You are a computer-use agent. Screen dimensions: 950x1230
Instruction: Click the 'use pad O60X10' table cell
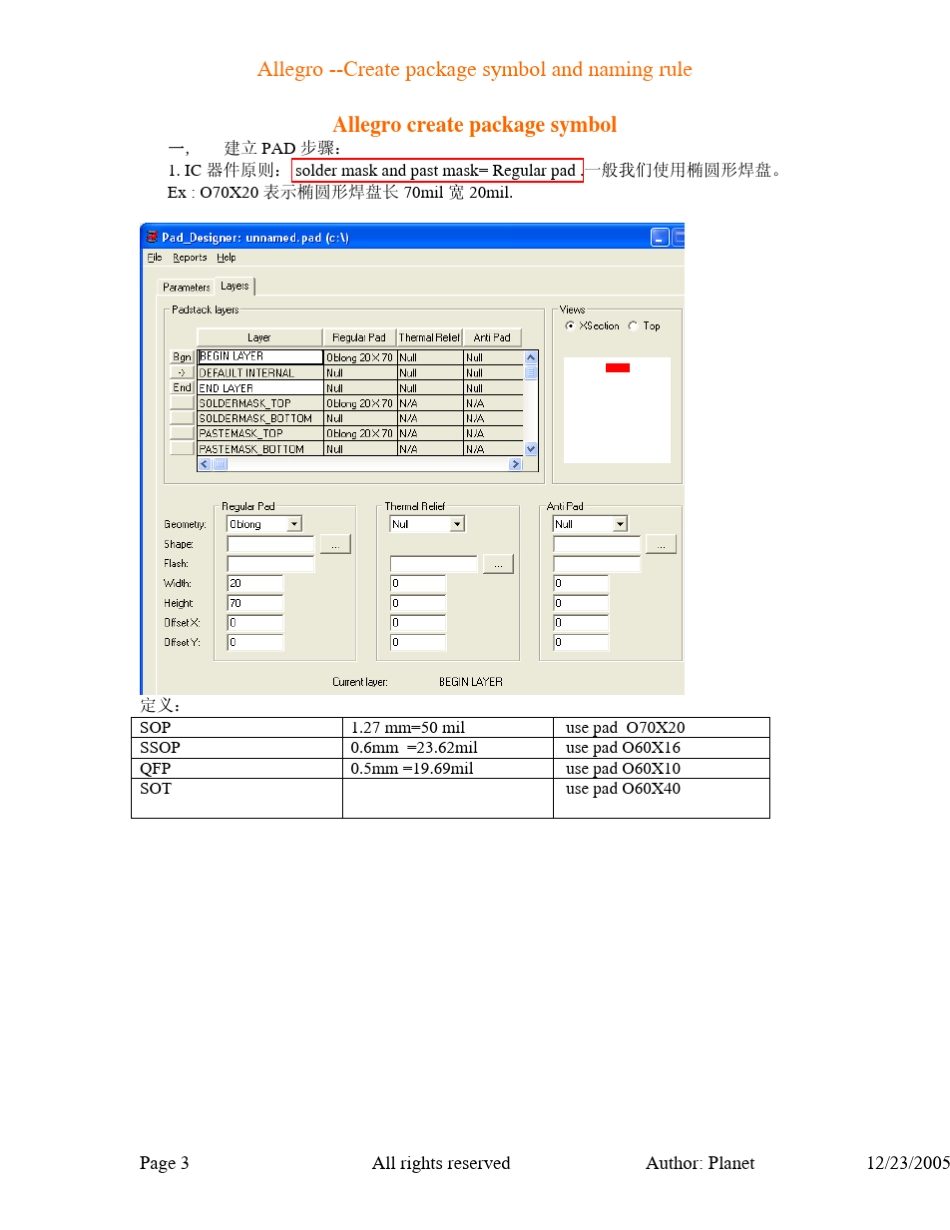661,768
